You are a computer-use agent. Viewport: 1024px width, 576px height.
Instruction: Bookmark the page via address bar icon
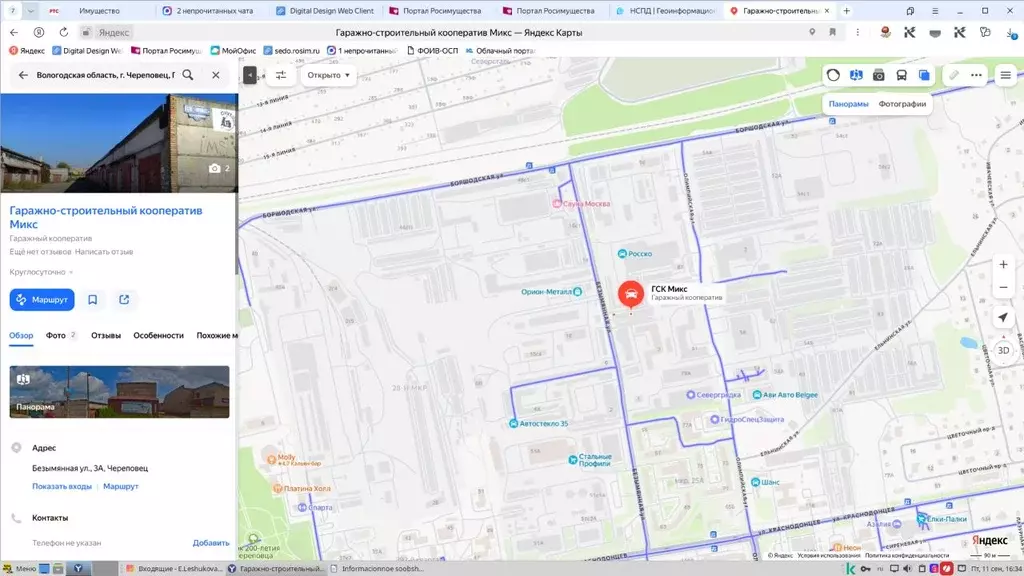[x=833, y=32]
